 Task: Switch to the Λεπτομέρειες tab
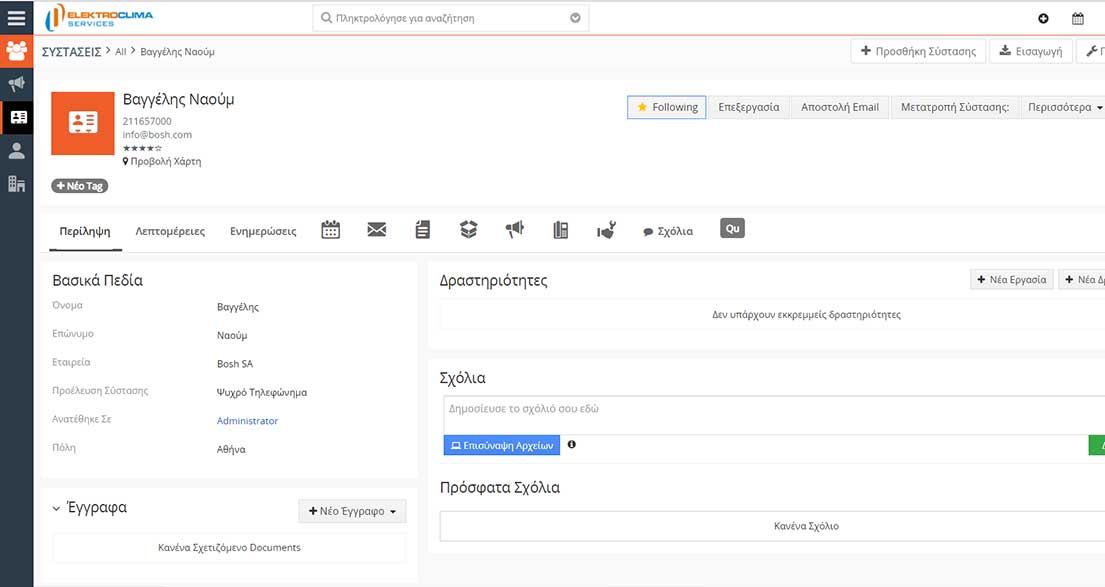coord(170,231)
